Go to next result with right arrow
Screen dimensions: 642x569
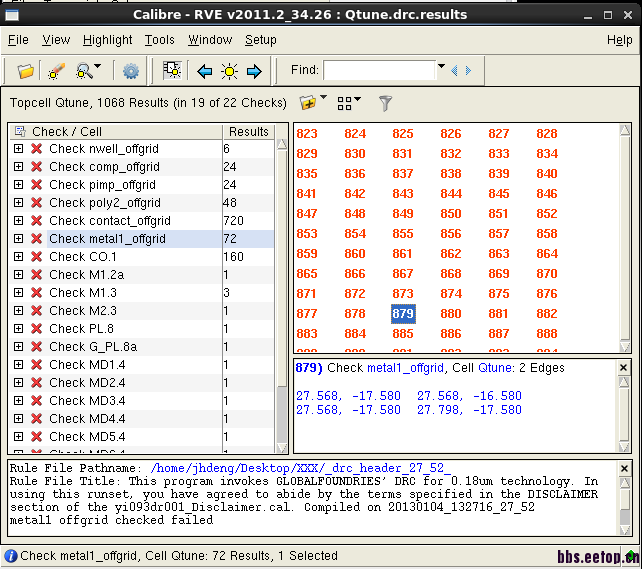click(x=254, y=71)
